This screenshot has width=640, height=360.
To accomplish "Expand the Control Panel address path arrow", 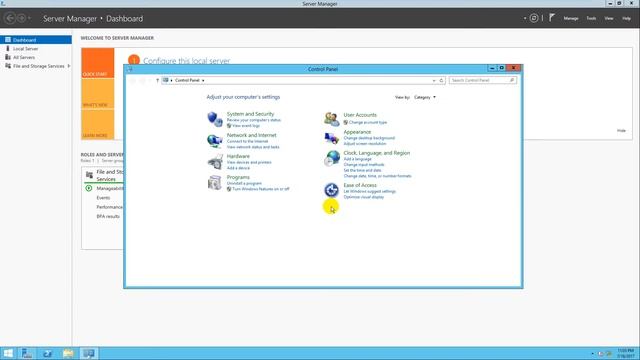I will (x=203, y=80).
